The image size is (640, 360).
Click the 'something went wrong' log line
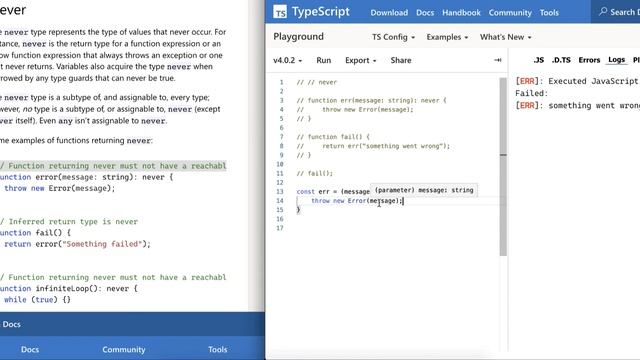click(x=577, y=105)
